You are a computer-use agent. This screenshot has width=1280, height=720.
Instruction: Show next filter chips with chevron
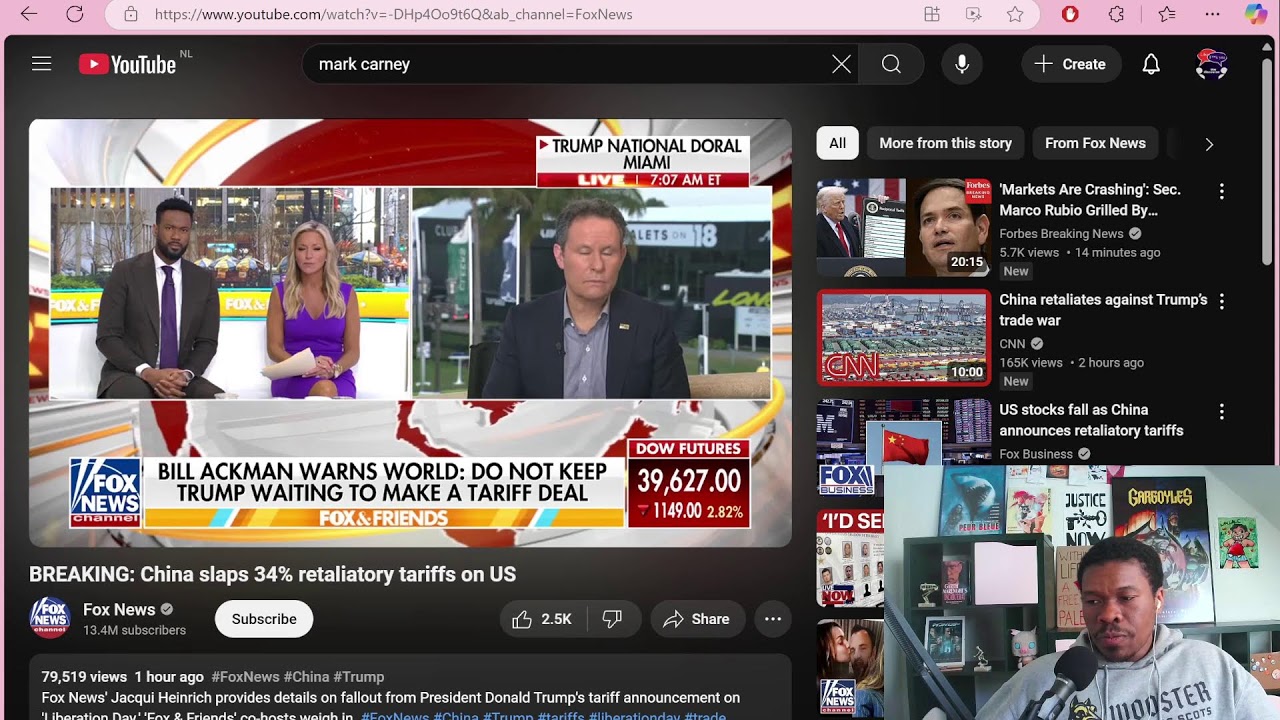tap(1209, 144)
